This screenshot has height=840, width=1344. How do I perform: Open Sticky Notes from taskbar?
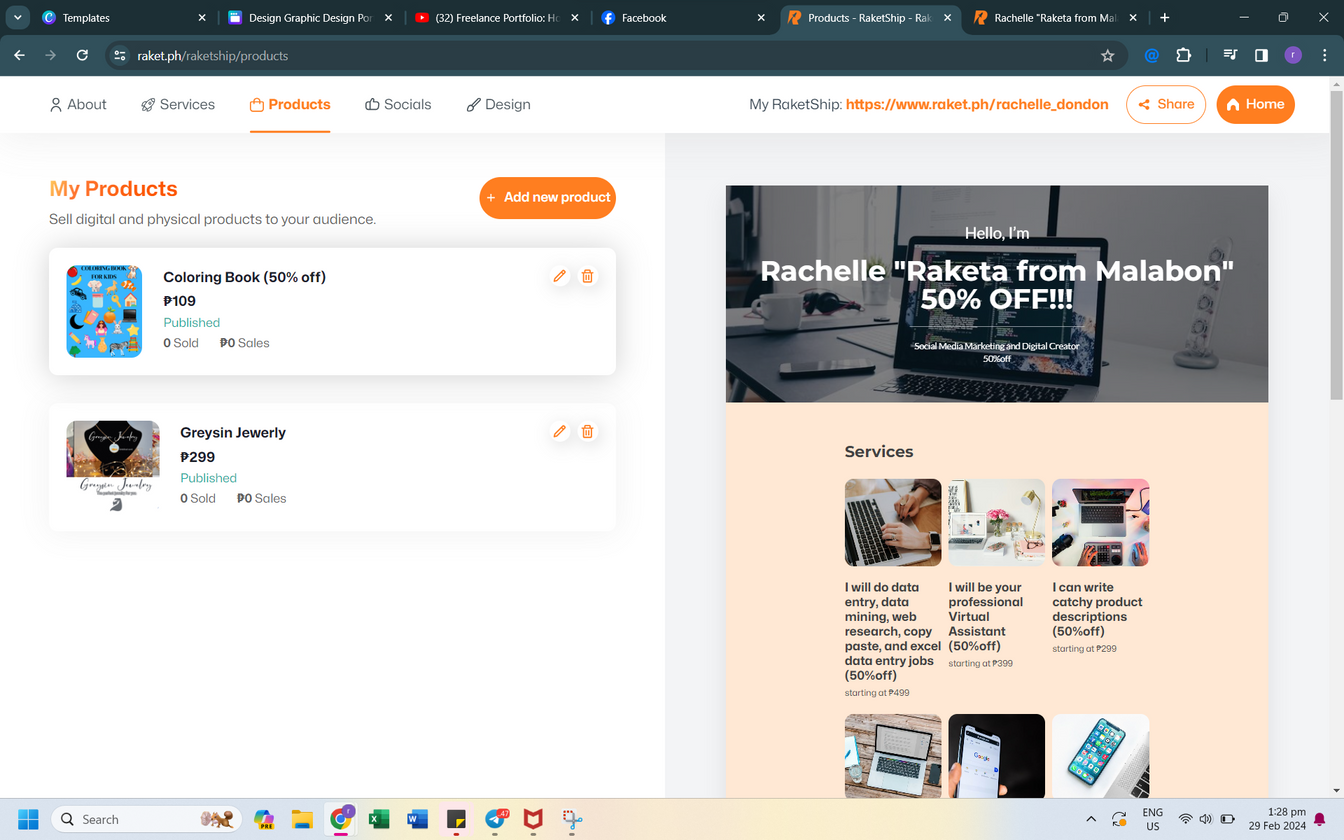[x=456, y=819]
